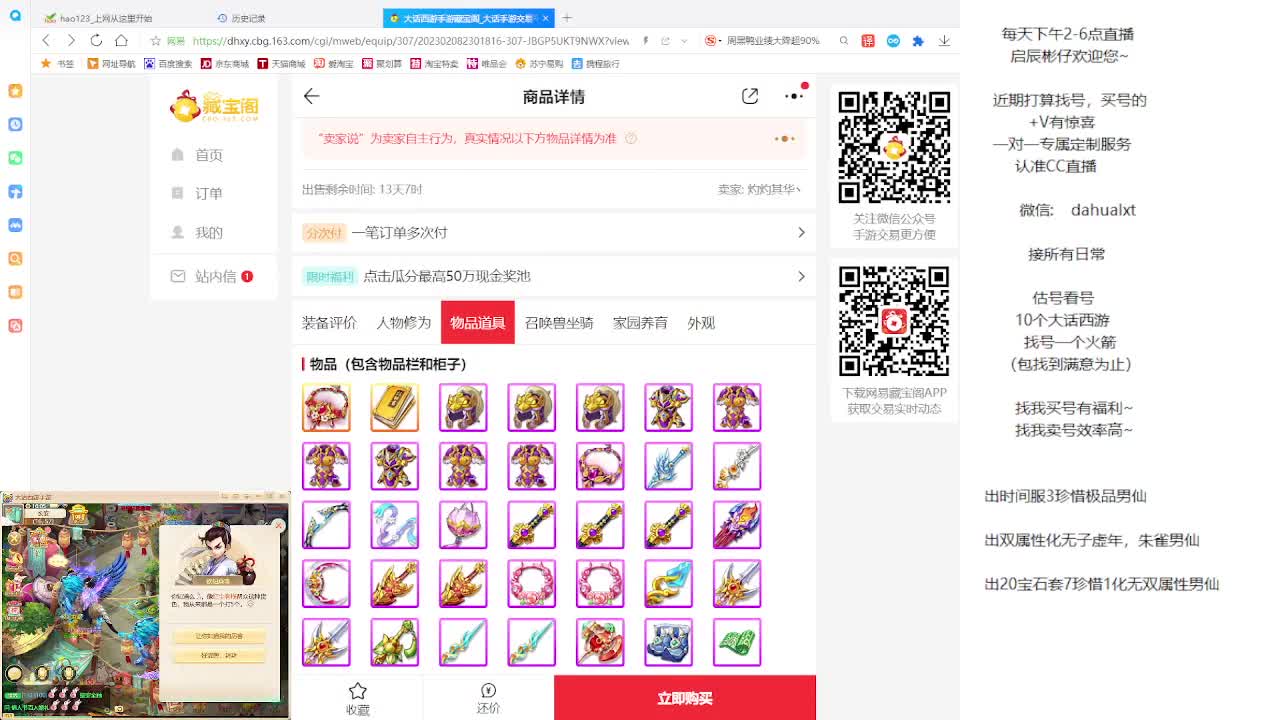The width and height of the screenshot is (1280, 720).
Task: Click the browser forward arrow
Action: click(71, 41)
